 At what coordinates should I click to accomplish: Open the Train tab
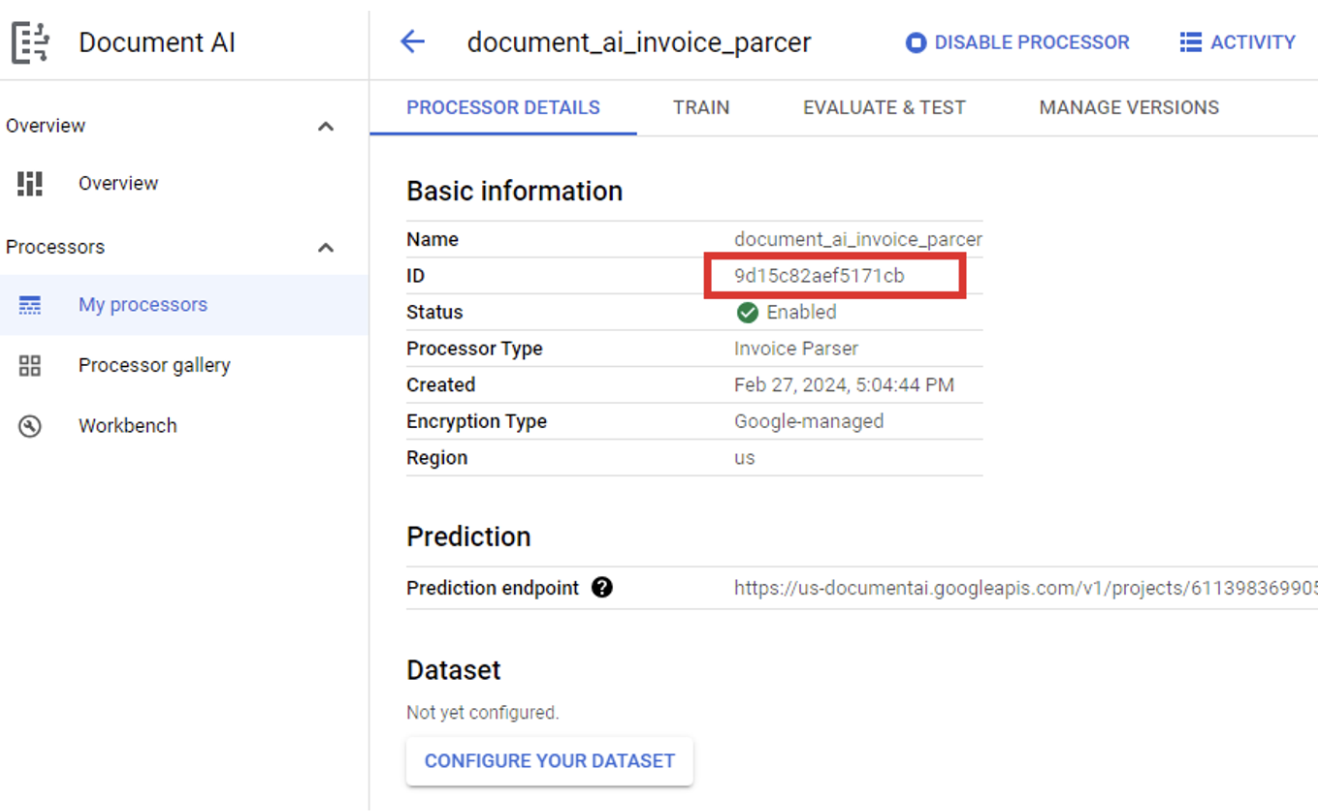point(701,108)
